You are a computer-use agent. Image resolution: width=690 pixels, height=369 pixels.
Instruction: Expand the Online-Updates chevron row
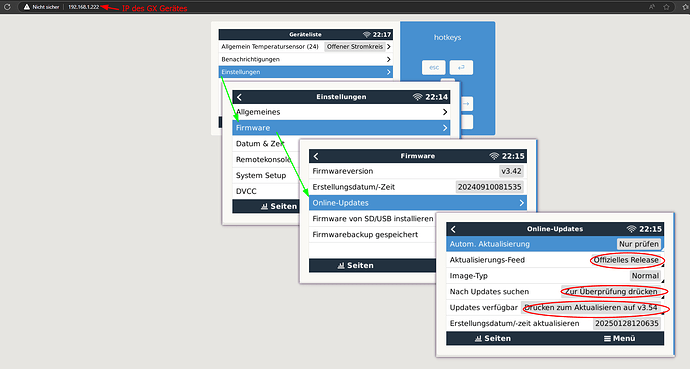click(x=418, y=203)
